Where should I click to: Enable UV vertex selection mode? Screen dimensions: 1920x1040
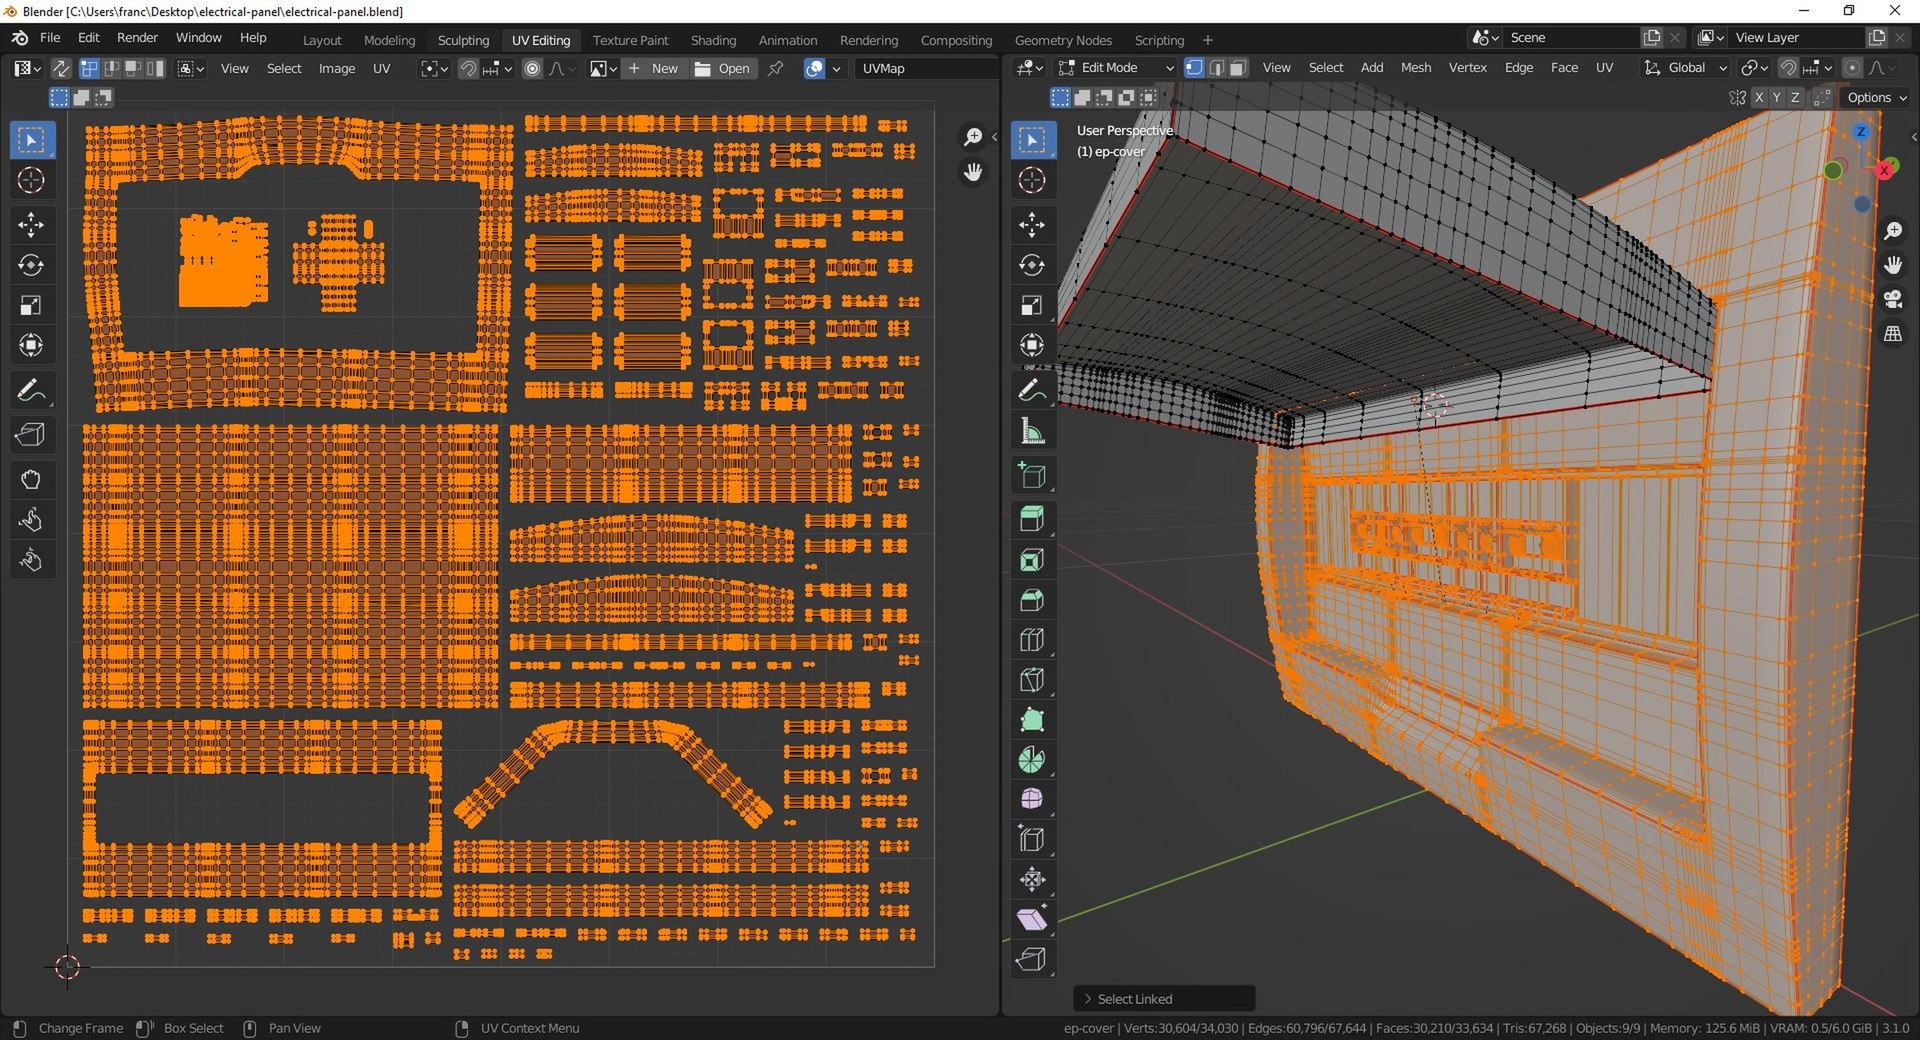click(x=90, y=69)
